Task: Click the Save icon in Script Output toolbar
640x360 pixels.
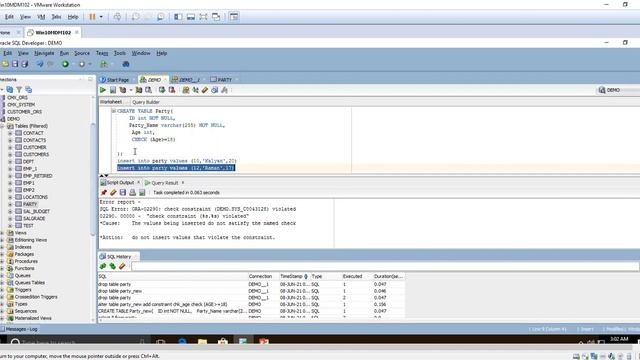Action: (x=123, y=192)
